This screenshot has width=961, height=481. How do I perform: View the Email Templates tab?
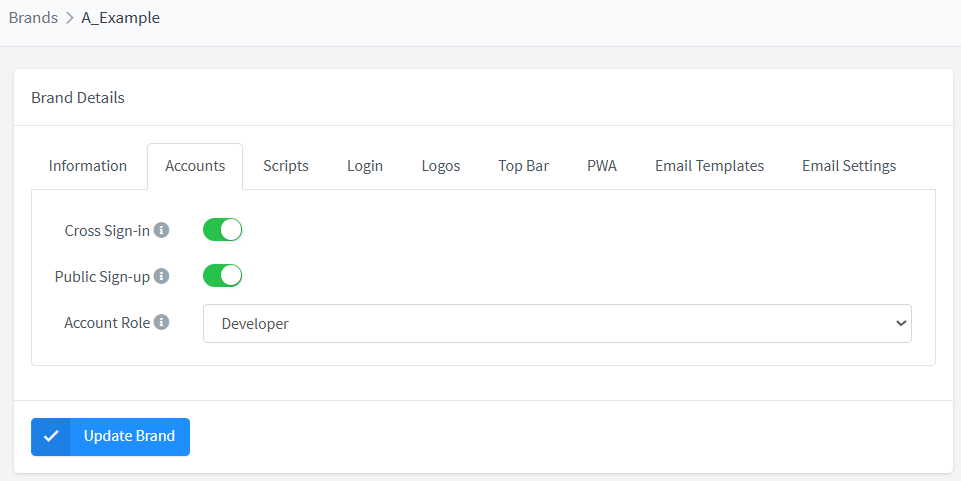709,166
